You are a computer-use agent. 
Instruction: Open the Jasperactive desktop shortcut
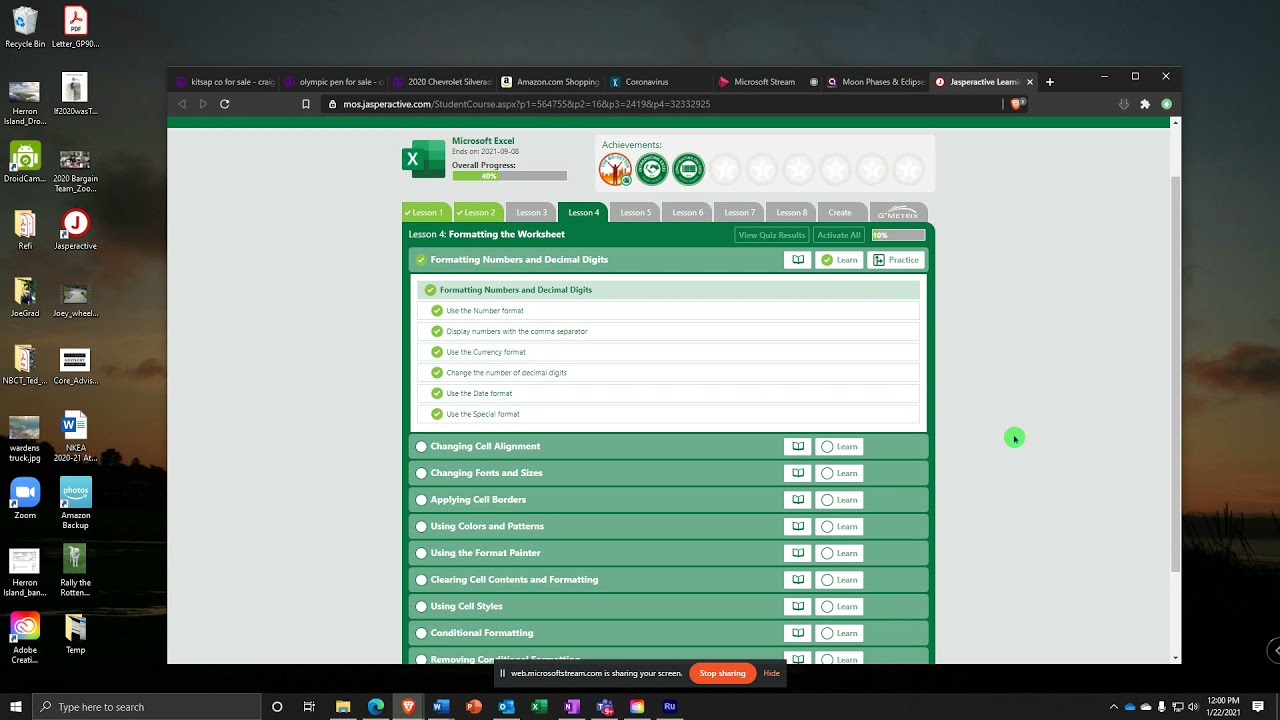click(x=75, y=230)
